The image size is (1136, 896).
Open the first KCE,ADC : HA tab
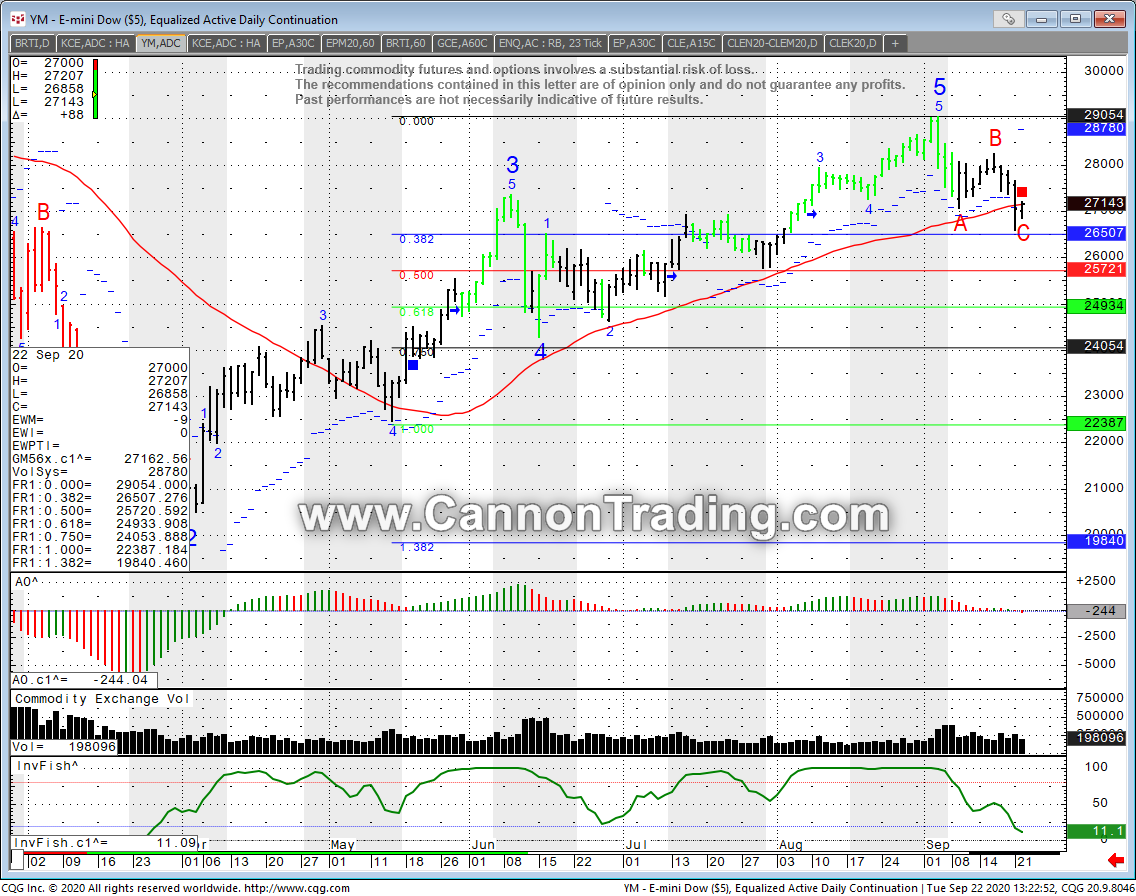coord(95,43)
